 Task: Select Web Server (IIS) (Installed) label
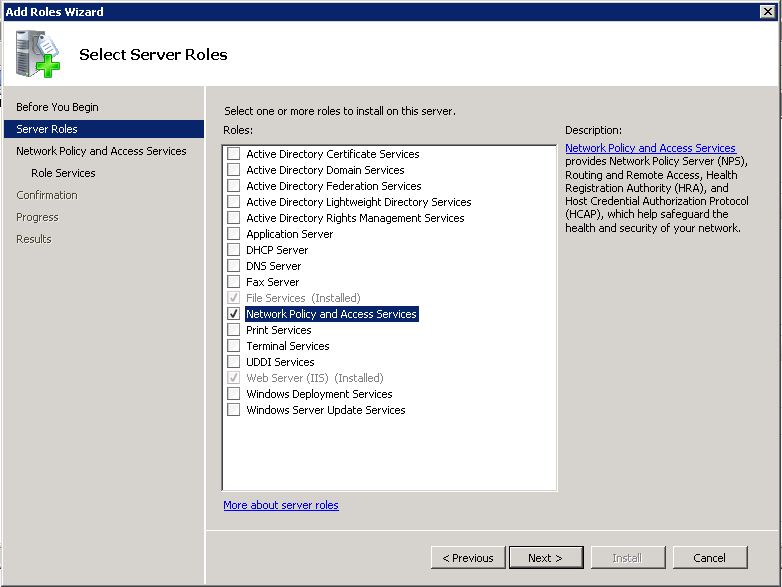click(x=315, y=378)
